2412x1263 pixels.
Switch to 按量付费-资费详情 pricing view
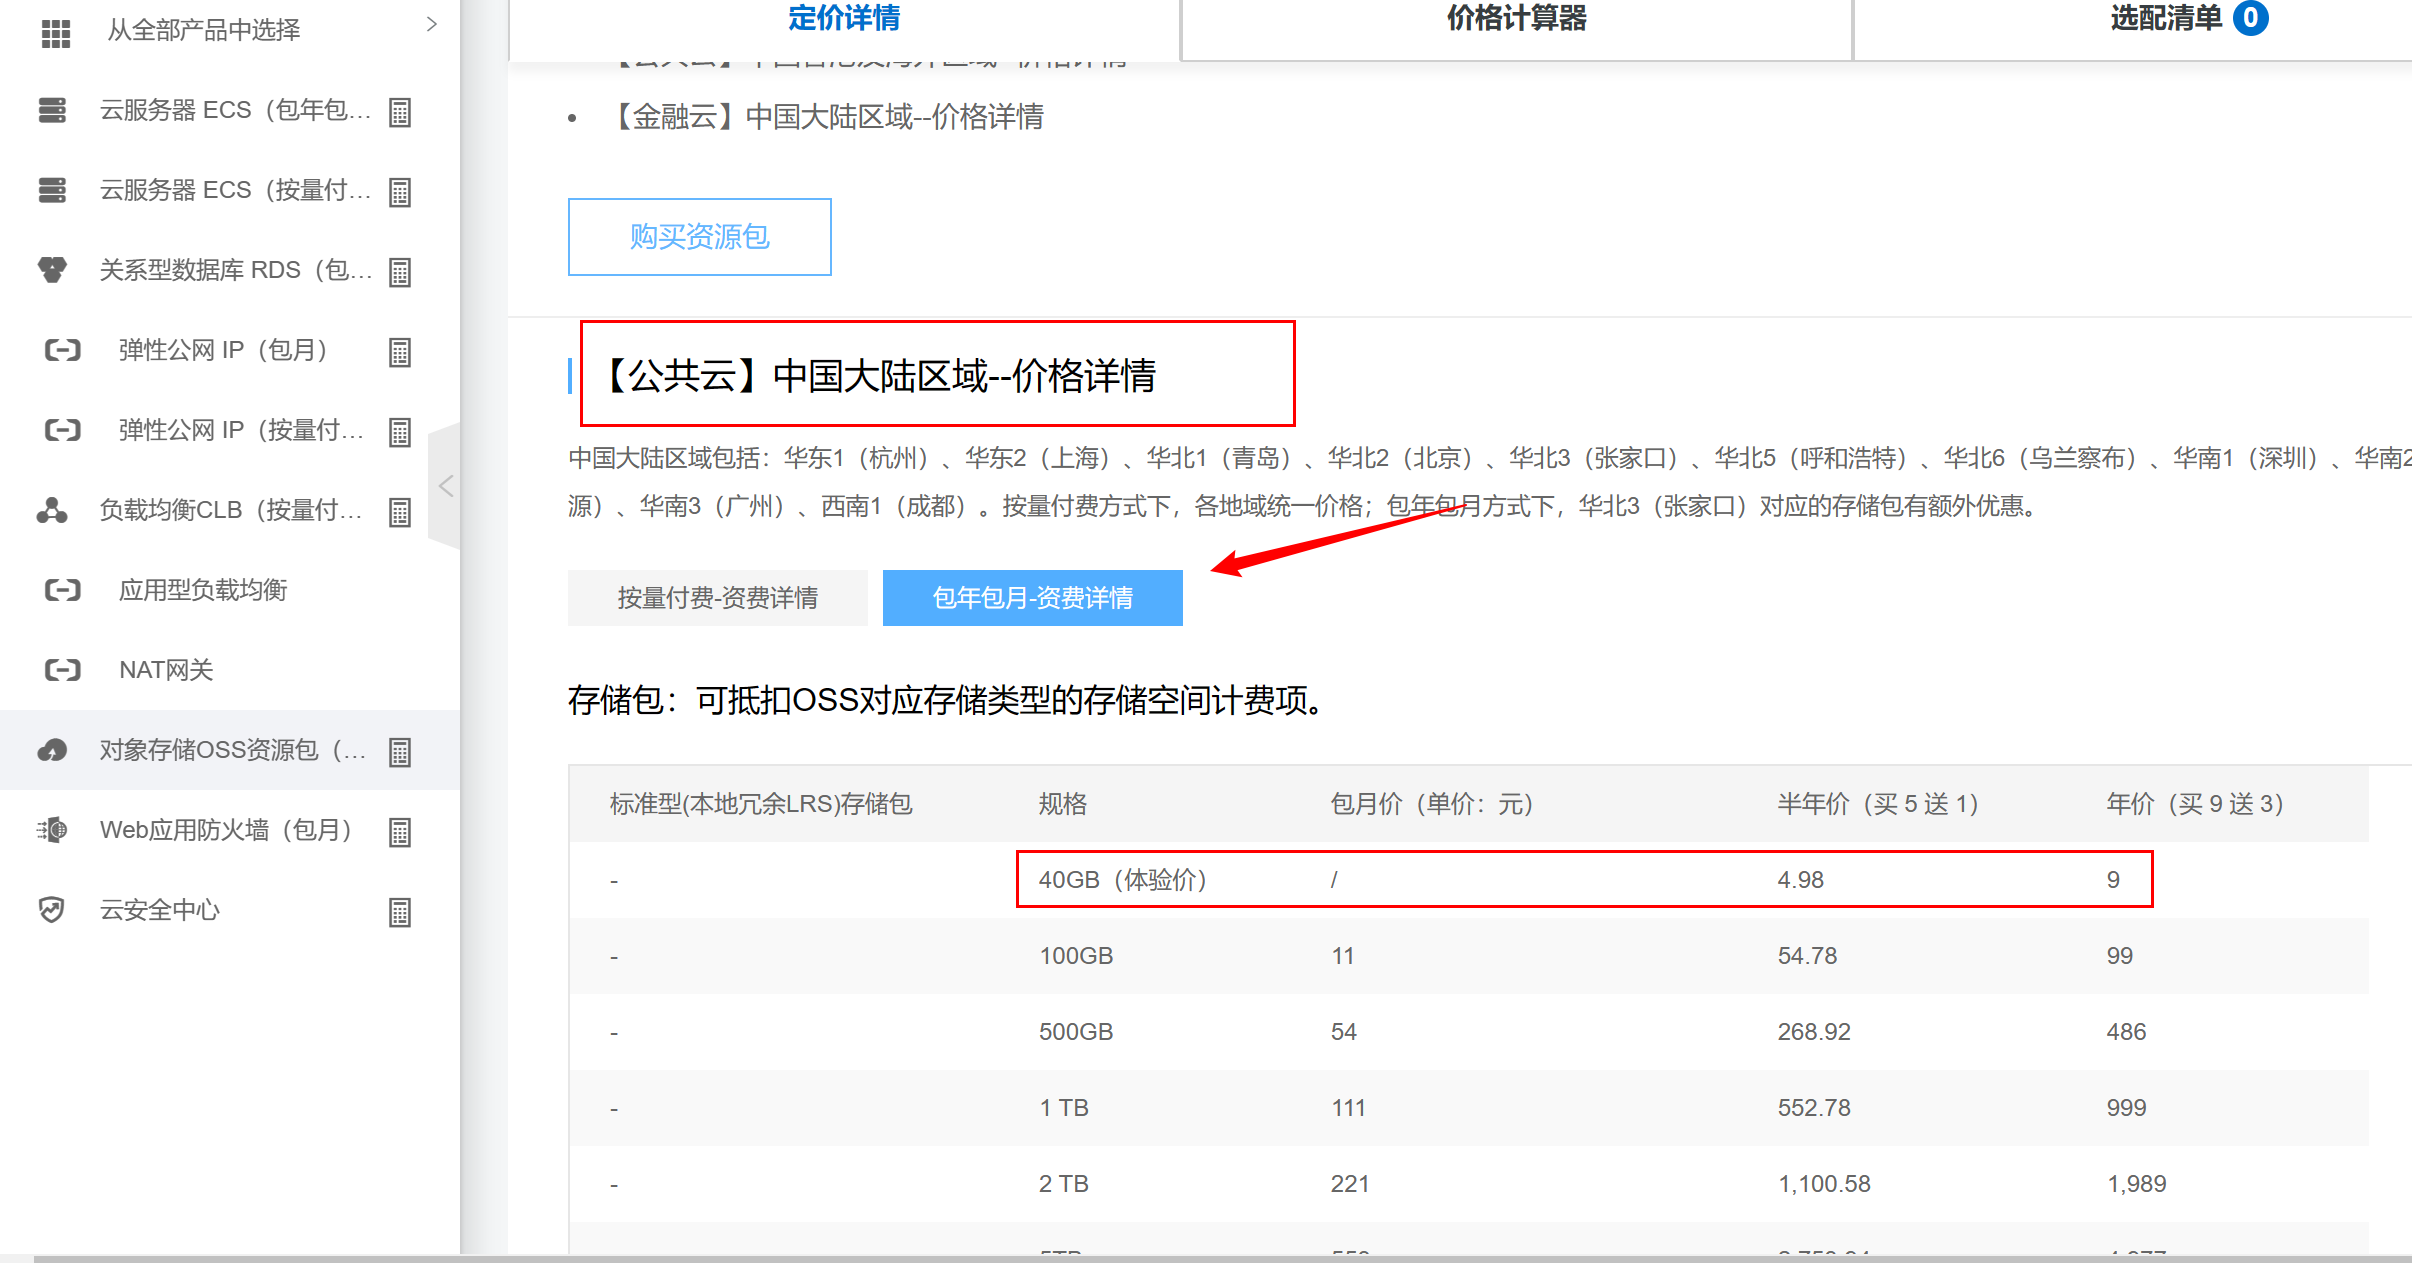tap(717, 598)
